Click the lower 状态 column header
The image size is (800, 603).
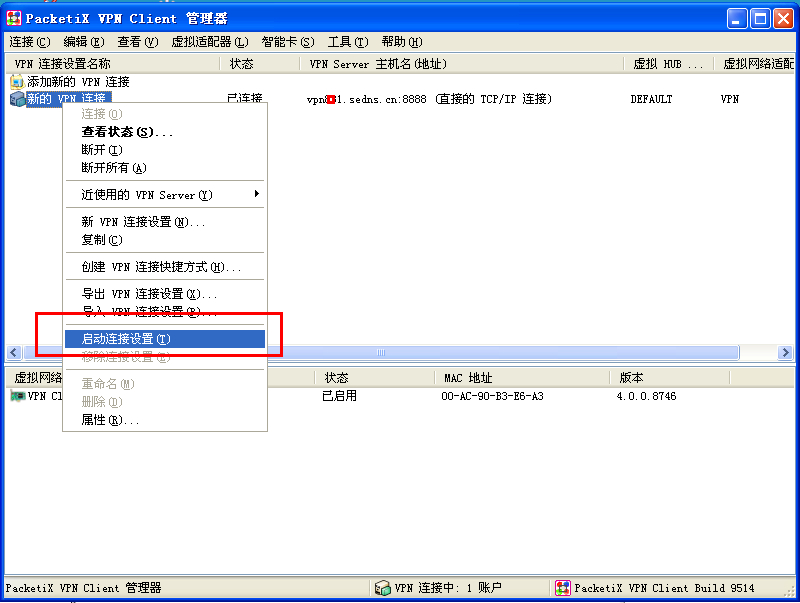(375, 378)
